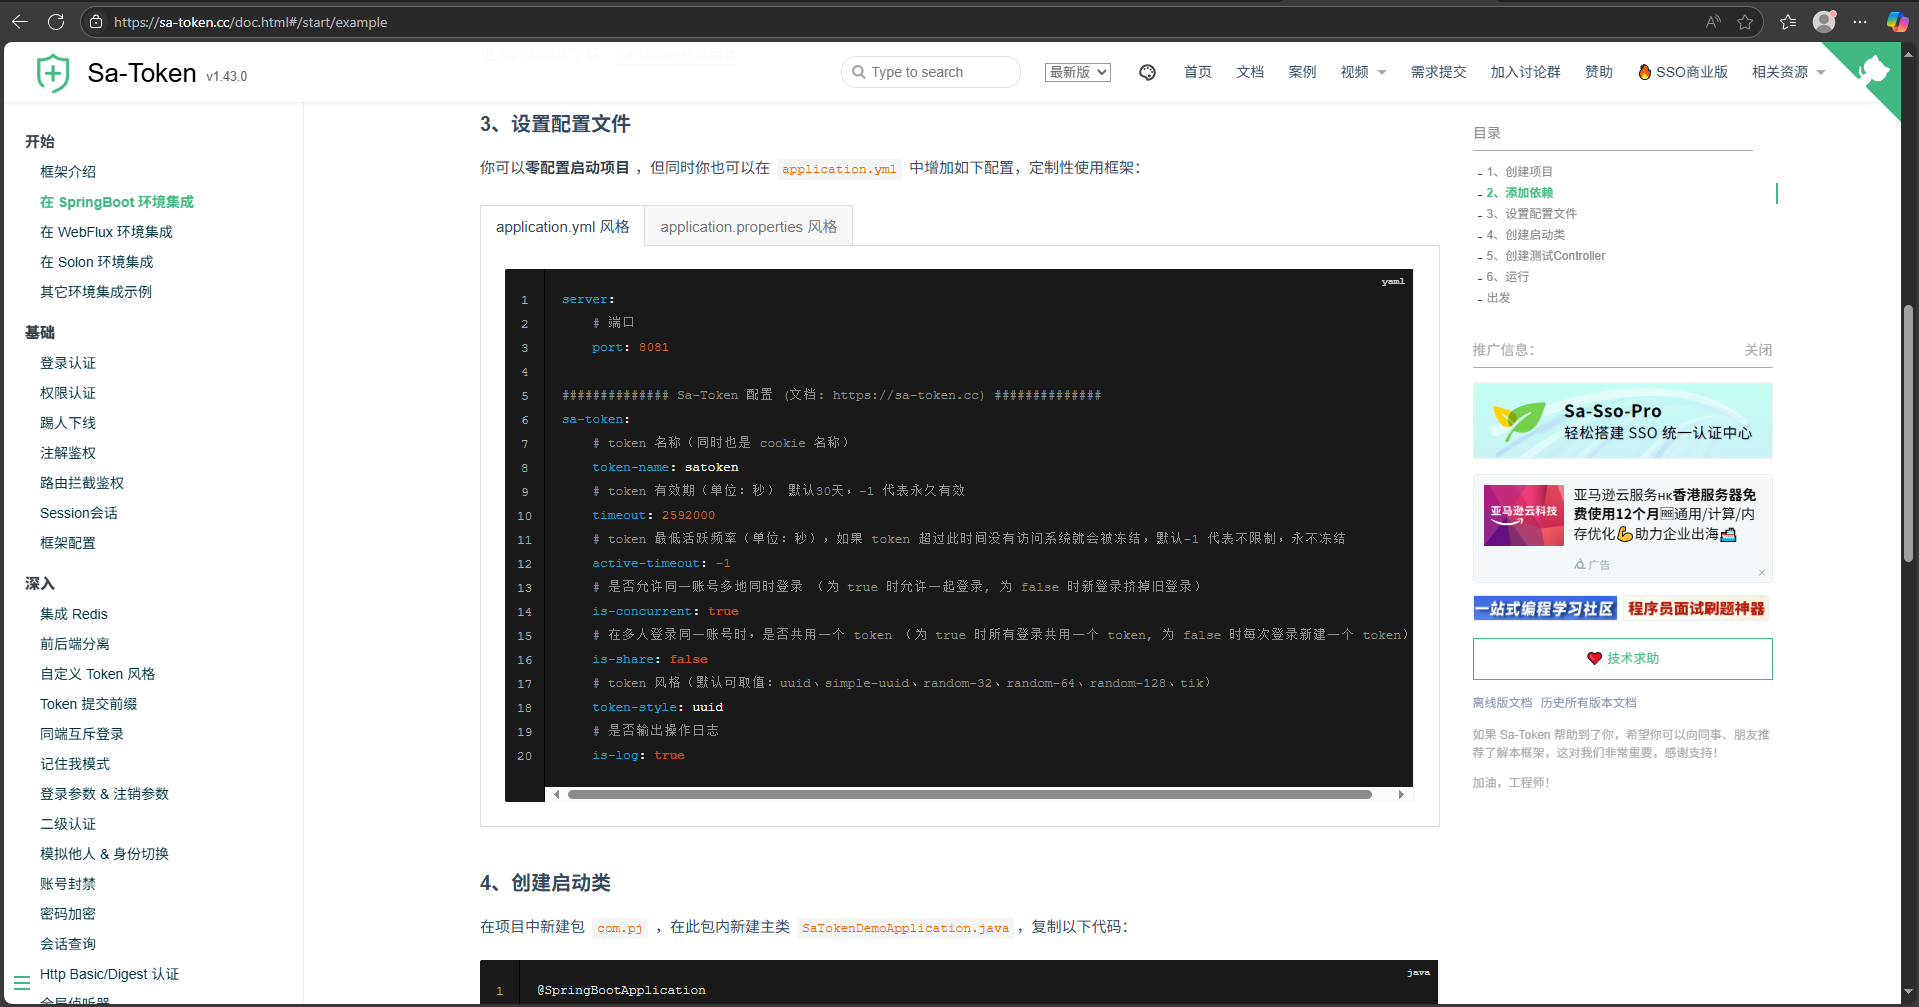Open the browser Favorites list icon
The width and height of the screenshot is (1919, 1007).
click(1788, 22)
